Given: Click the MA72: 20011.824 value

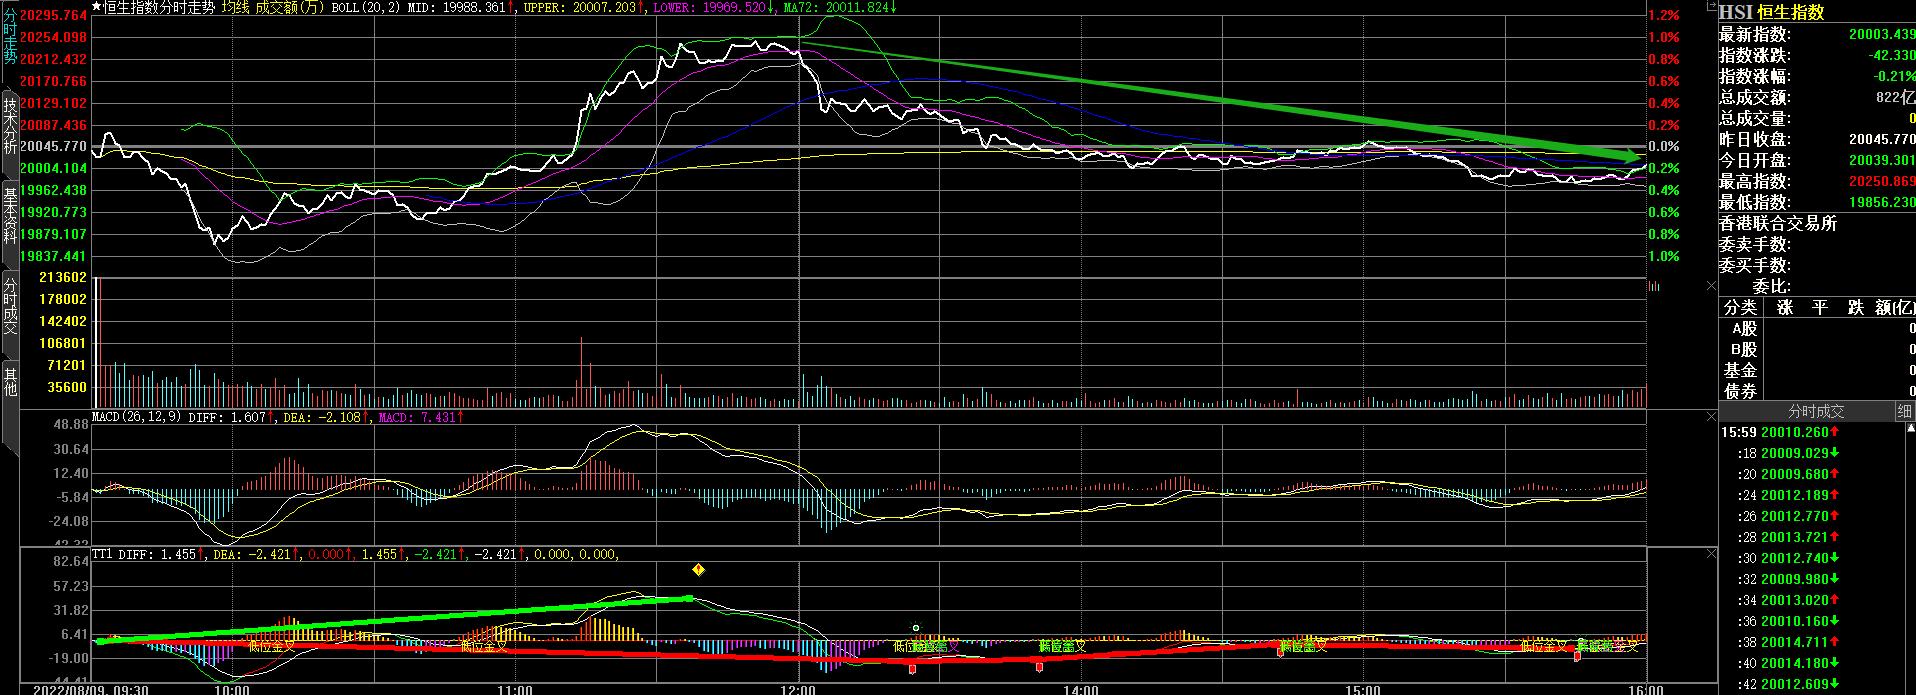Looking at the screenshot, I should click(840, 7).
